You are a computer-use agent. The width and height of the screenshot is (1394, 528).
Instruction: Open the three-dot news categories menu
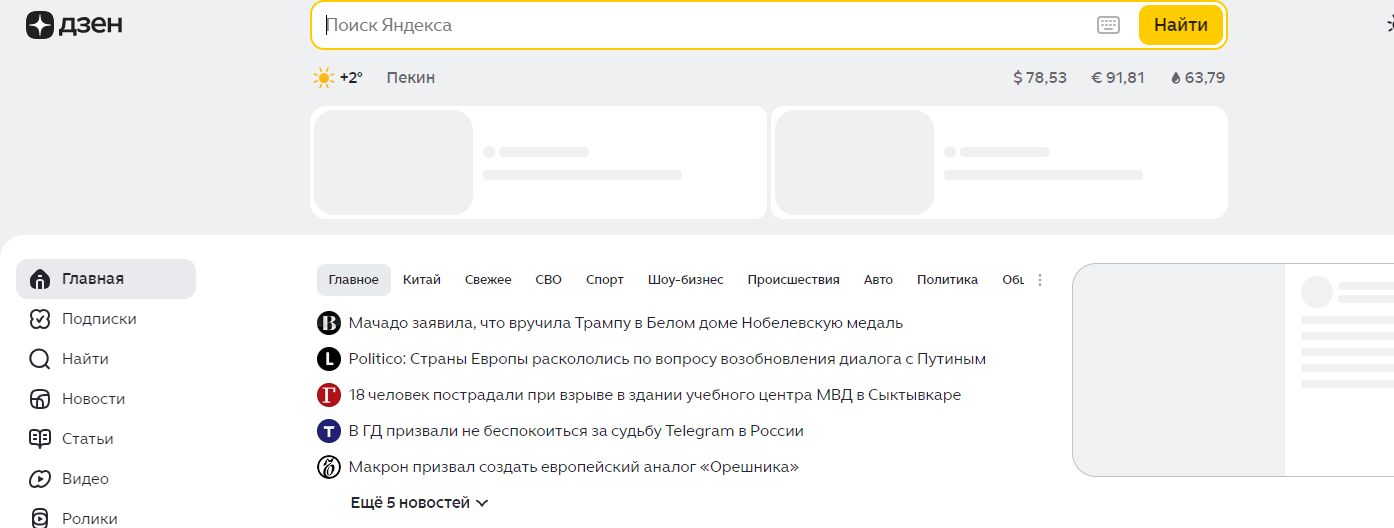1040,280
